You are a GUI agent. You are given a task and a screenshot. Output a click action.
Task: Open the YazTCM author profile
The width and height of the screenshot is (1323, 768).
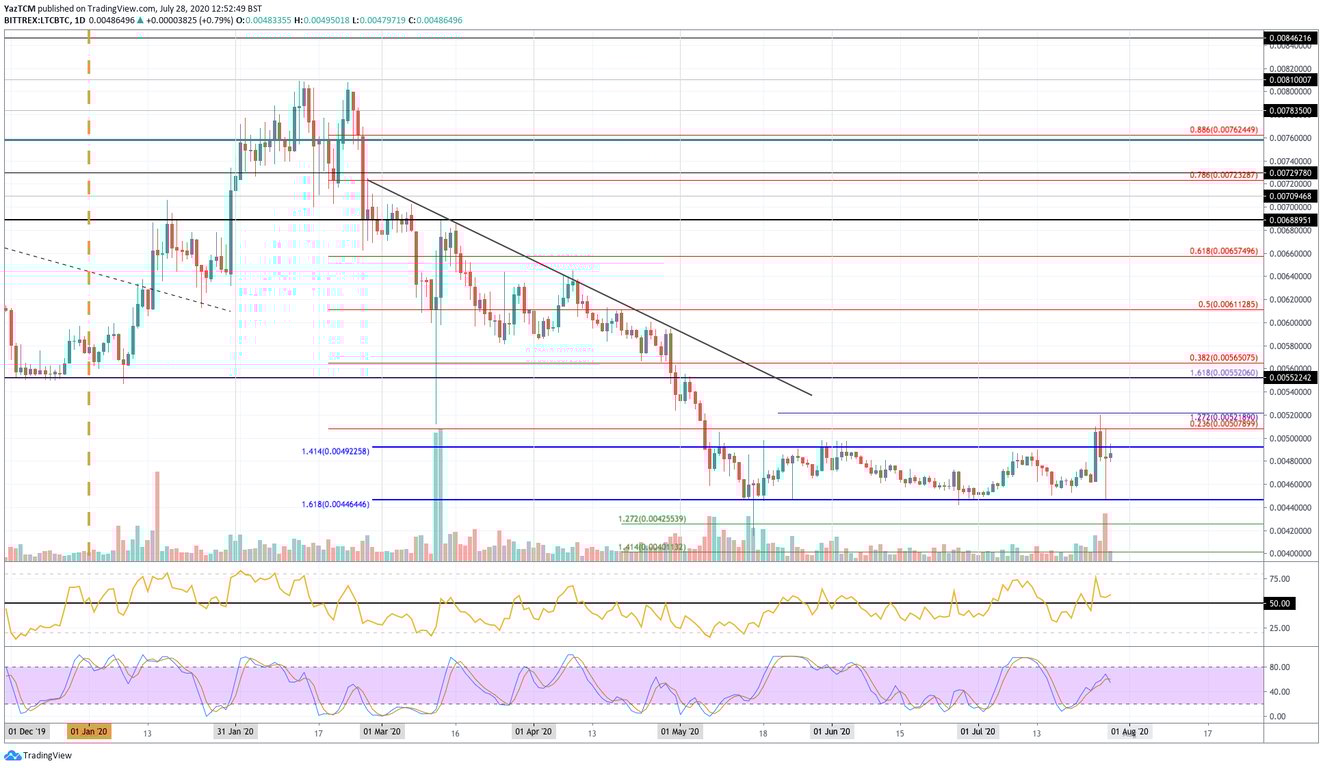pyautogui.click(x=22, y=7)
